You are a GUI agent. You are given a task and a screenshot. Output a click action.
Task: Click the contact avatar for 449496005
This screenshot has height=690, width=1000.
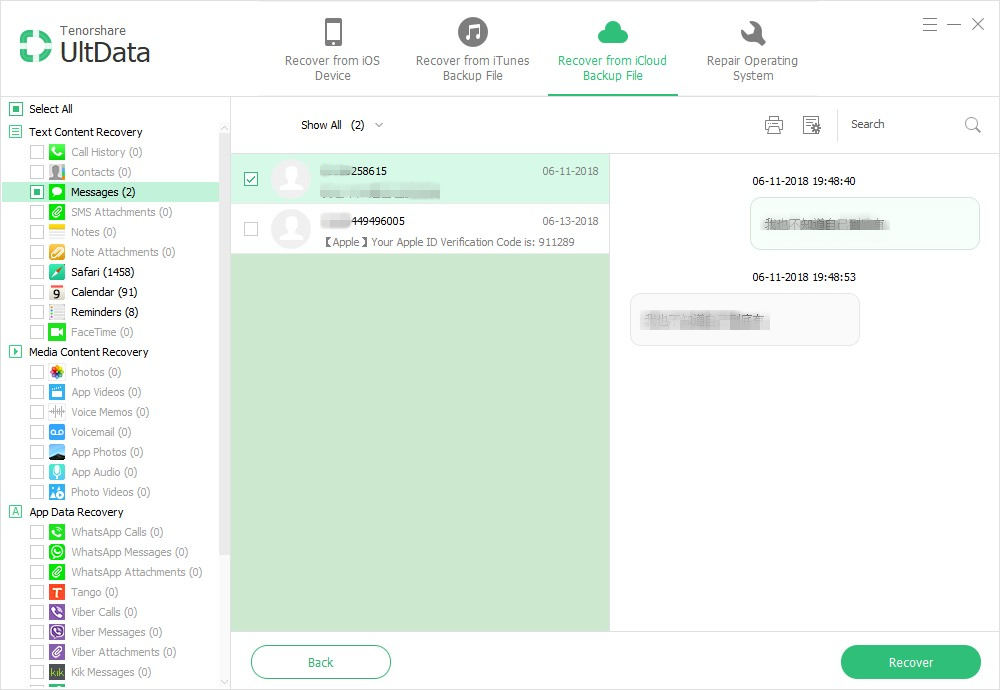click(291, 228)
